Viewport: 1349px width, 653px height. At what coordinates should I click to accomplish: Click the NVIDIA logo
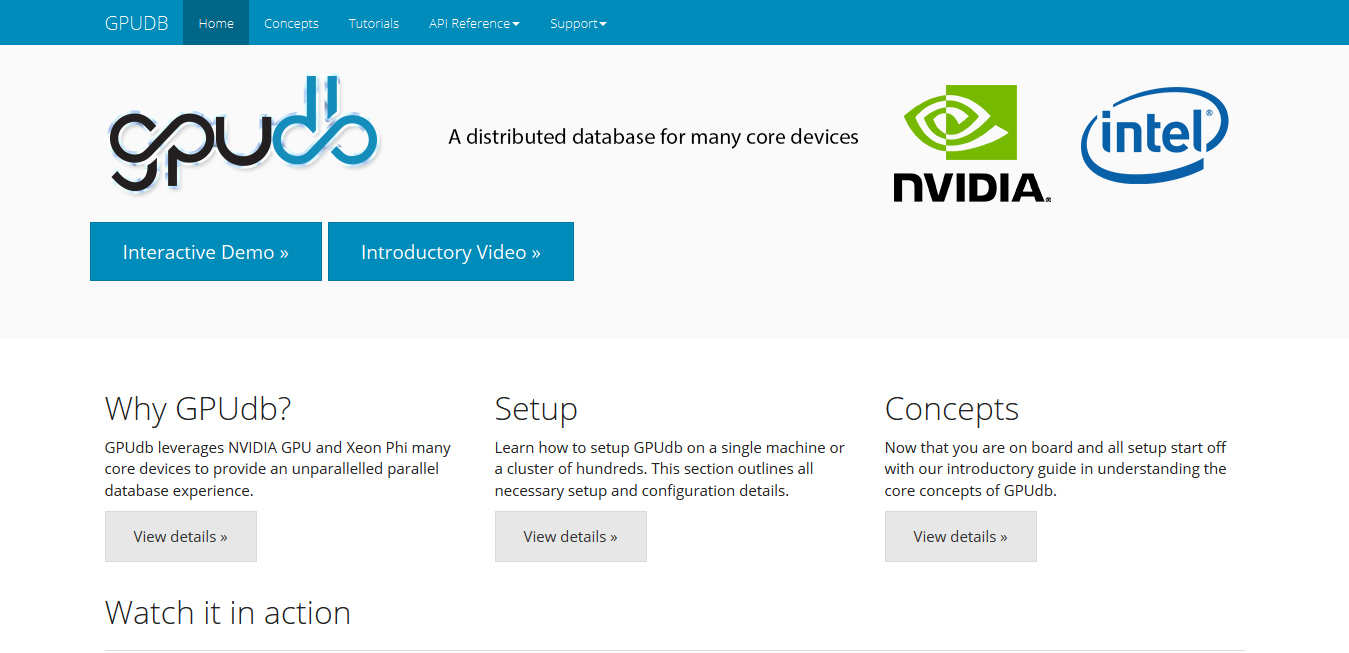tap(971, 144)
